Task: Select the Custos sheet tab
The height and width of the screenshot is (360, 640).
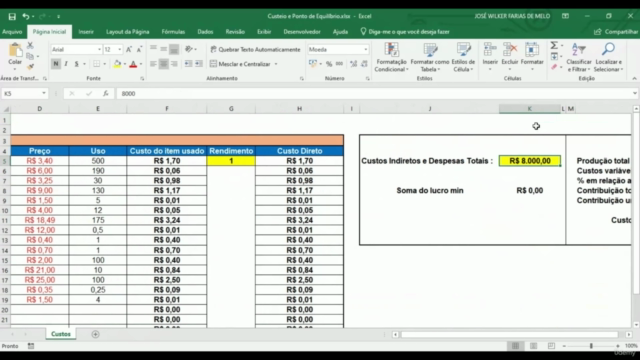Action: point(61,334)
